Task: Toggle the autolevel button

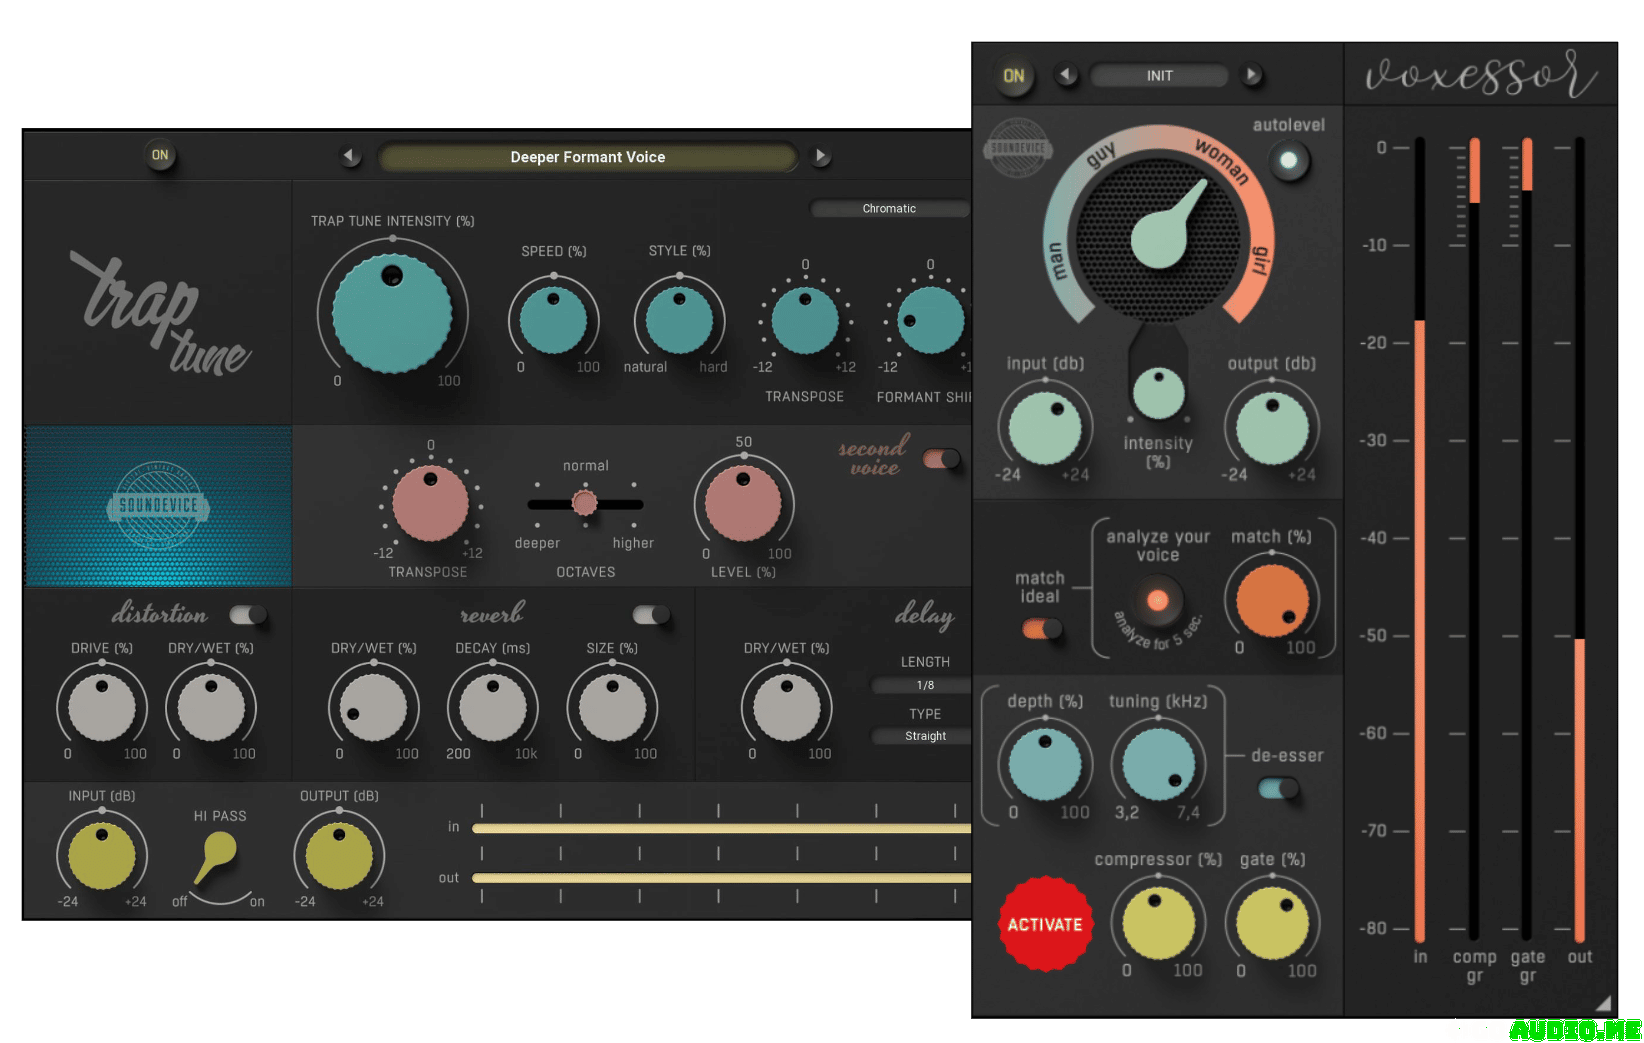Action: click(x=1289, y=160)
